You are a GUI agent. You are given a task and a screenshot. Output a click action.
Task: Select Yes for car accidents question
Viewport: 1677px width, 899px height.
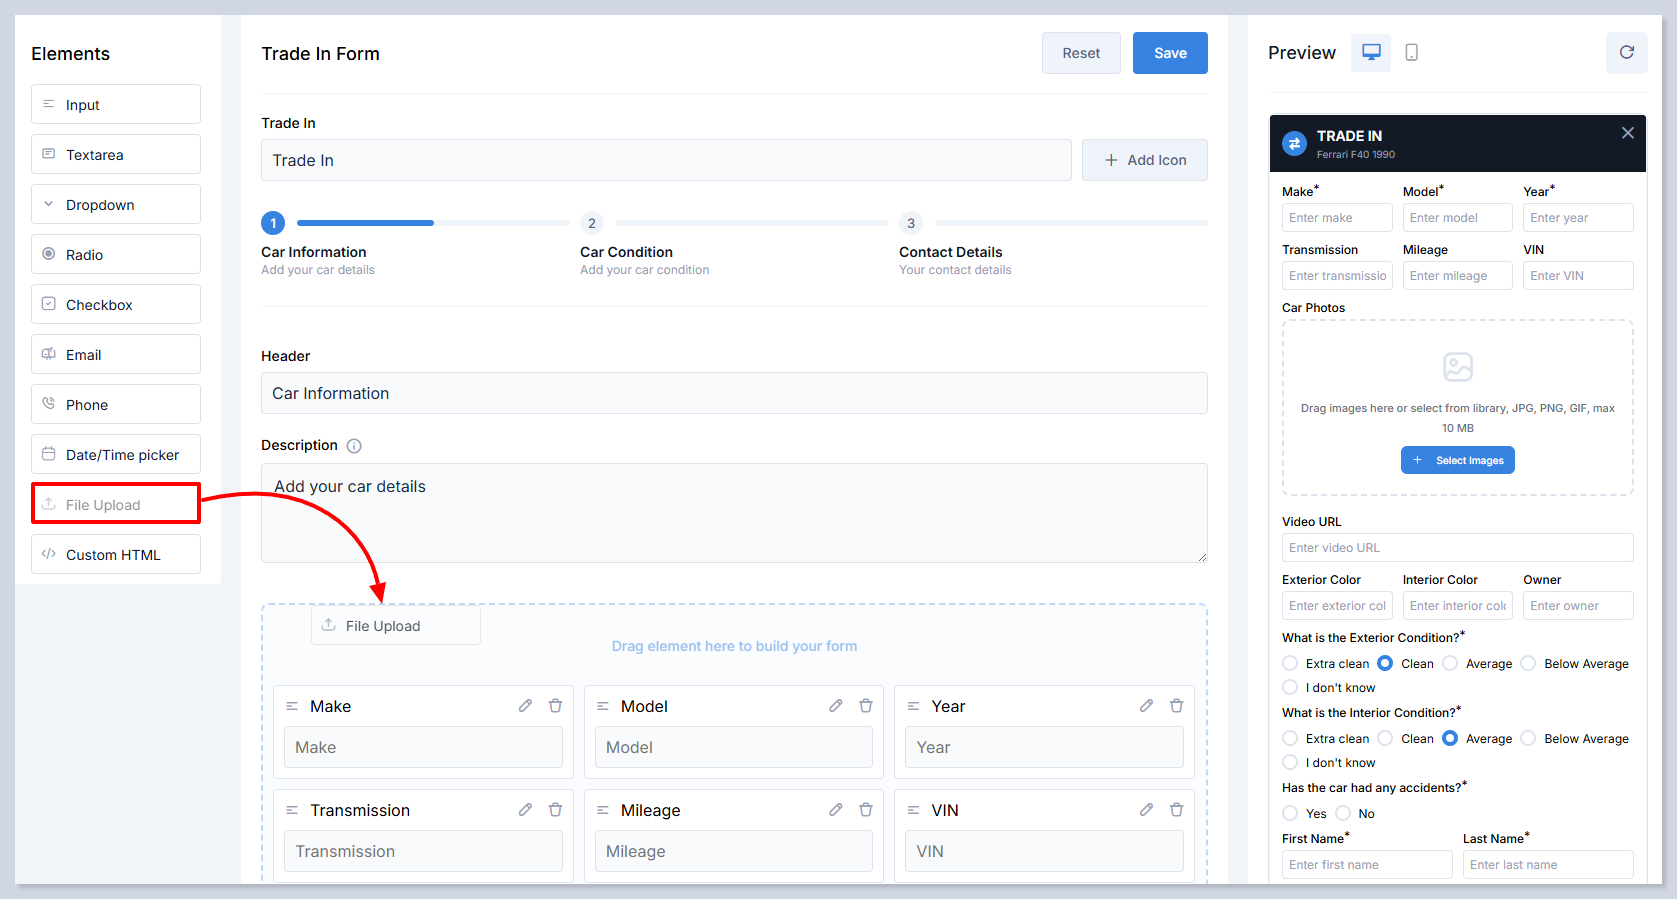(1290, 814)
